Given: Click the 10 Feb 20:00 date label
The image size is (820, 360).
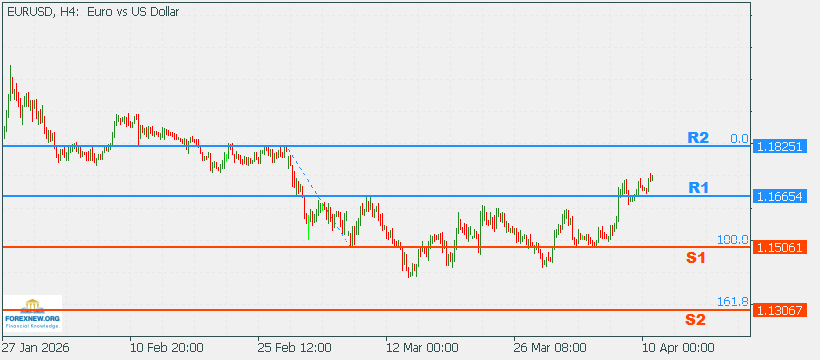Looking at the screenshot, I should click(x=167, y=348).
